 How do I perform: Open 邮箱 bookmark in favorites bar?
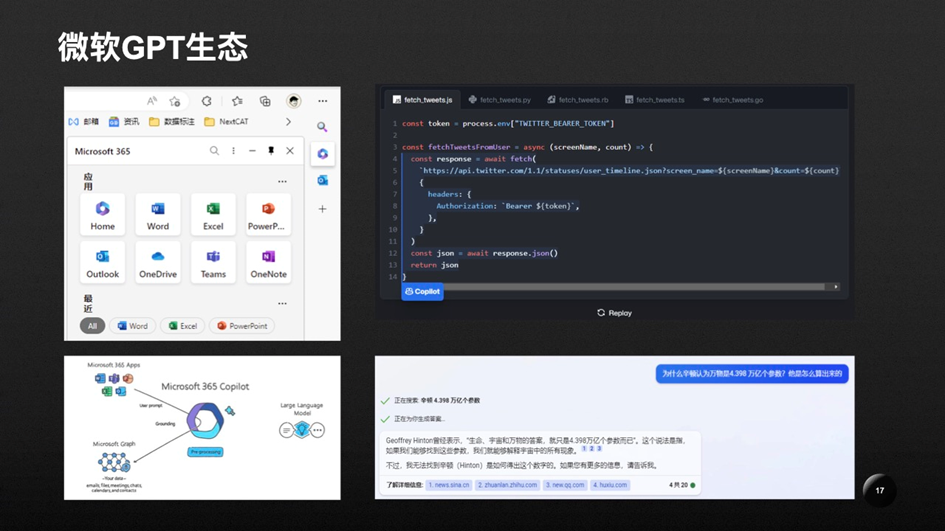(x=83, y=122)
